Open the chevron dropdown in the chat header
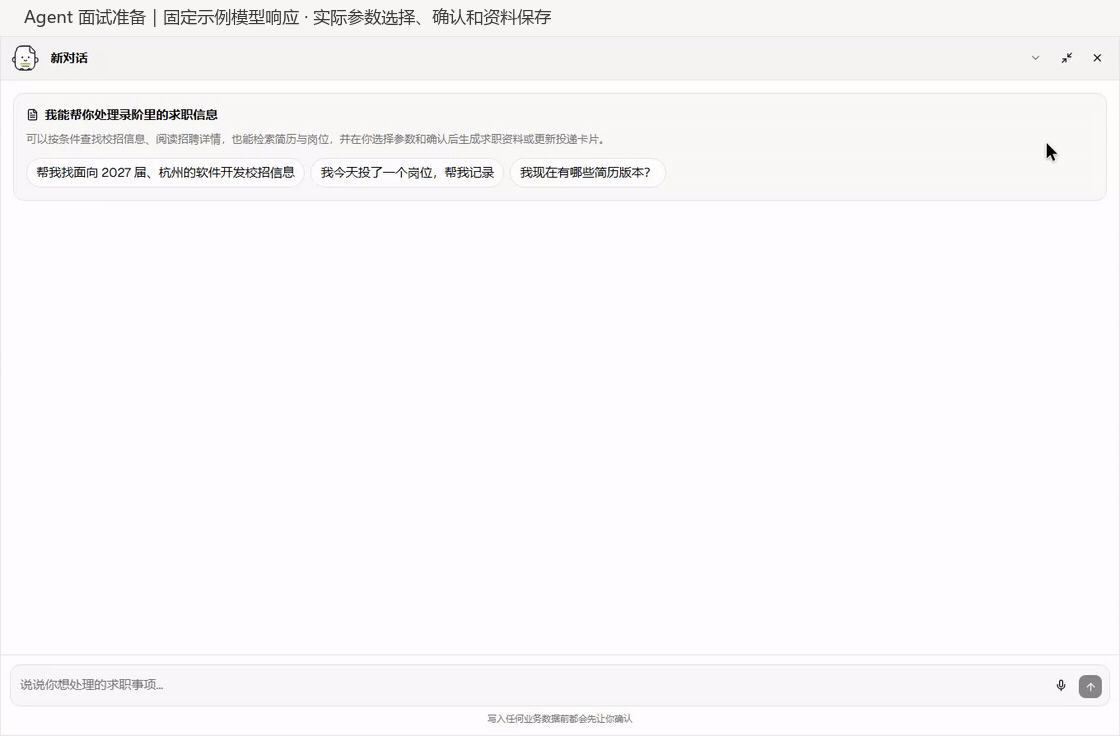Viewport: 1120px width, 736px height. pos(1035,58)
